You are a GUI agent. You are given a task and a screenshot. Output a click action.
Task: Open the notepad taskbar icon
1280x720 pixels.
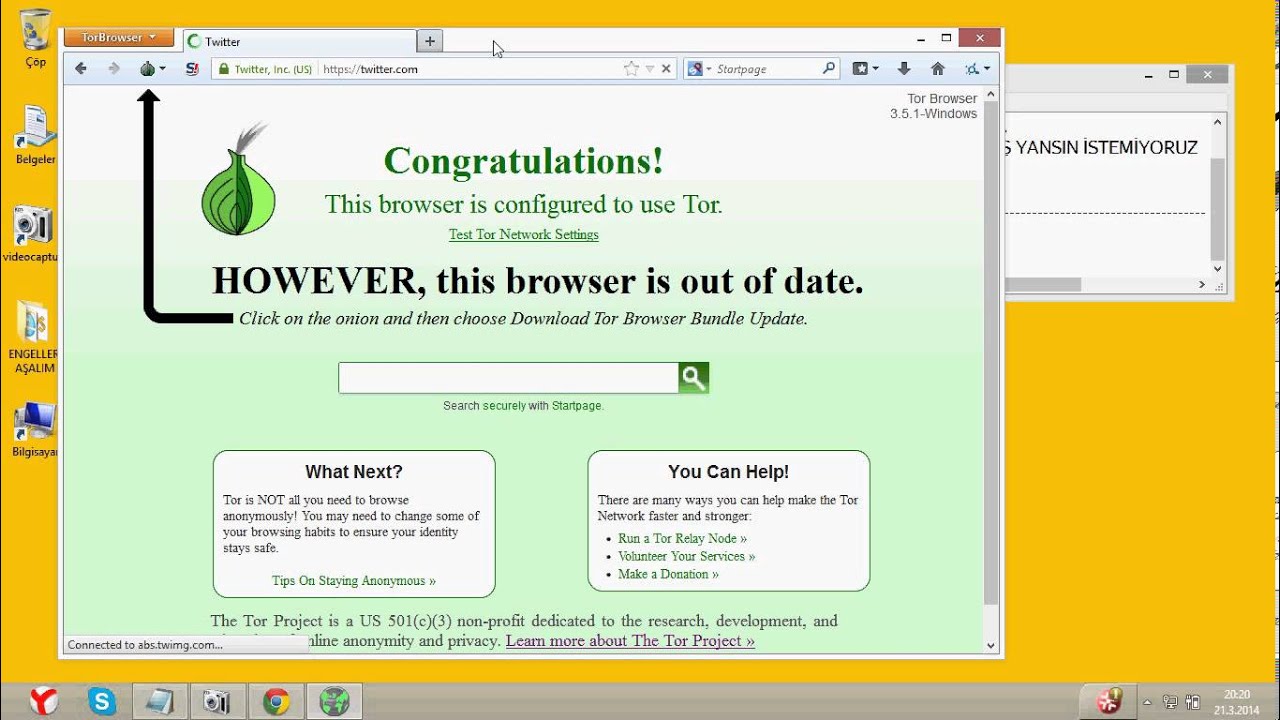pos(160,701)
